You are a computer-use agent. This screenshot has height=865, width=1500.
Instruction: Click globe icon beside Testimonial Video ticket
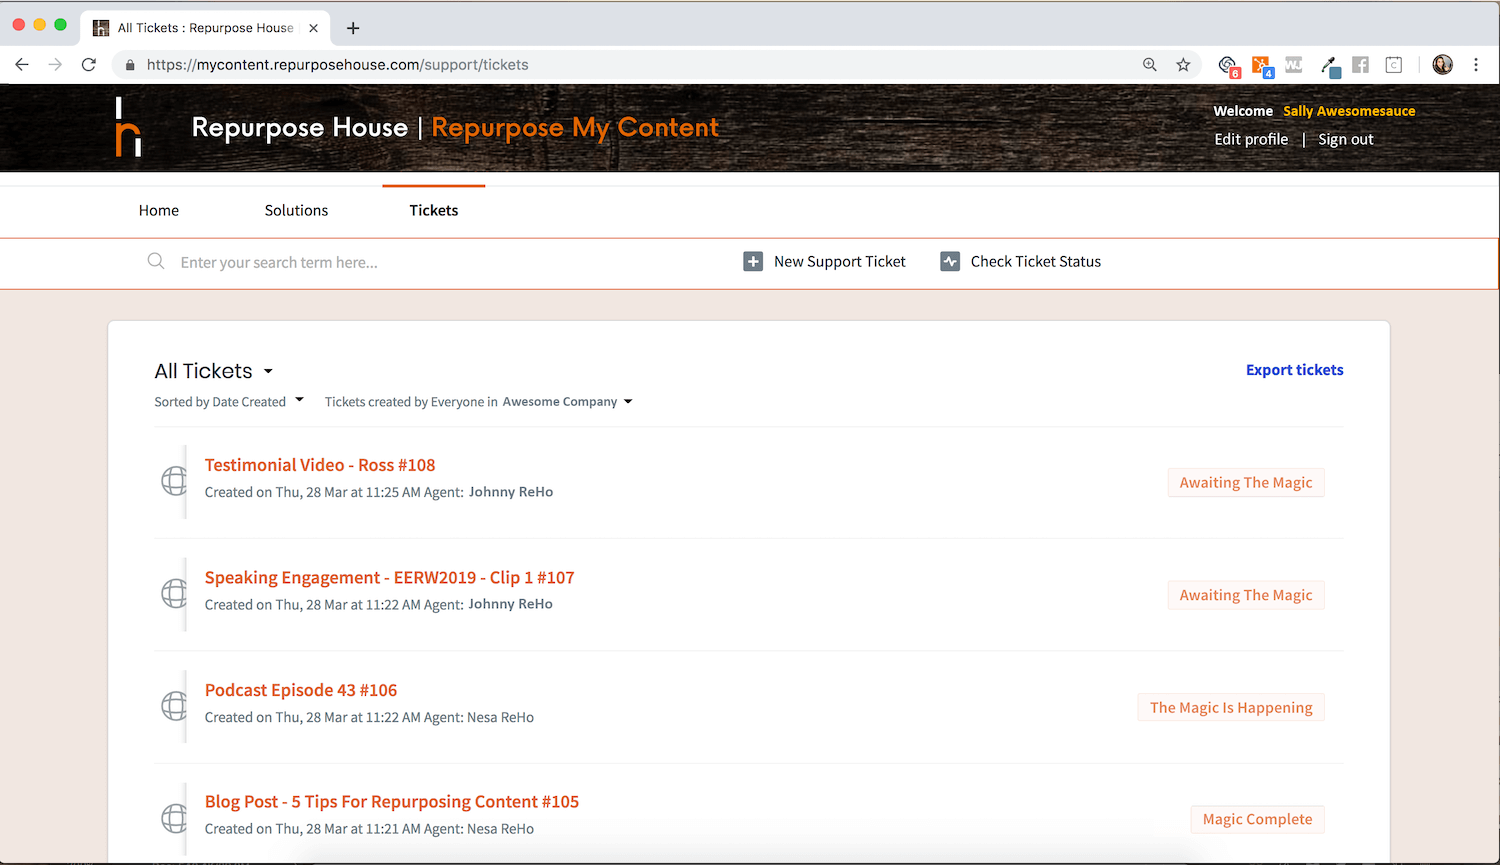[x=174, y=481]
